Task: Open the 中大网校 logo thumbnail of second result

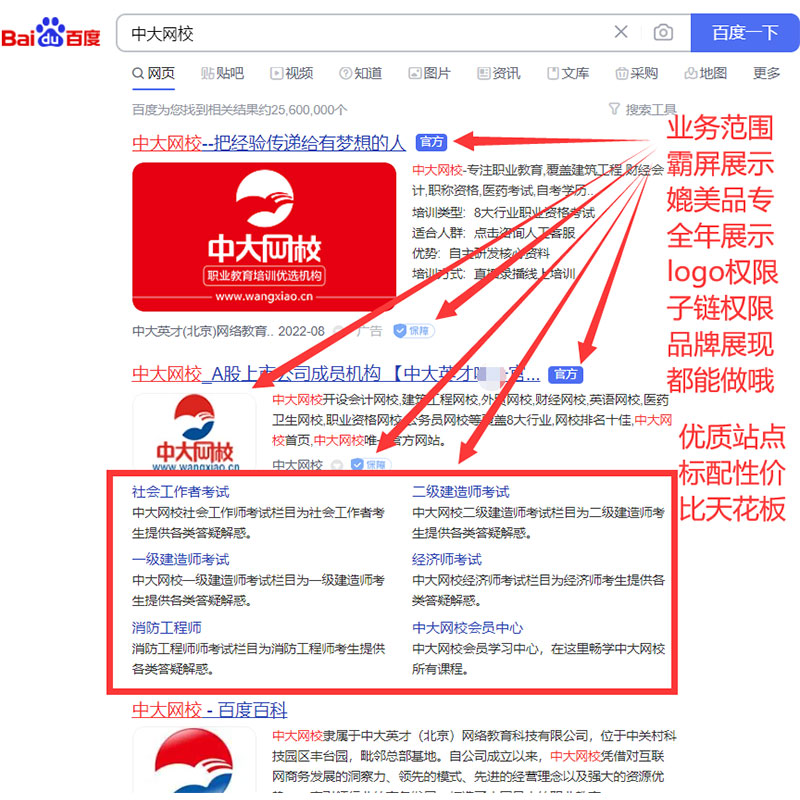Action: coord(194,432)
